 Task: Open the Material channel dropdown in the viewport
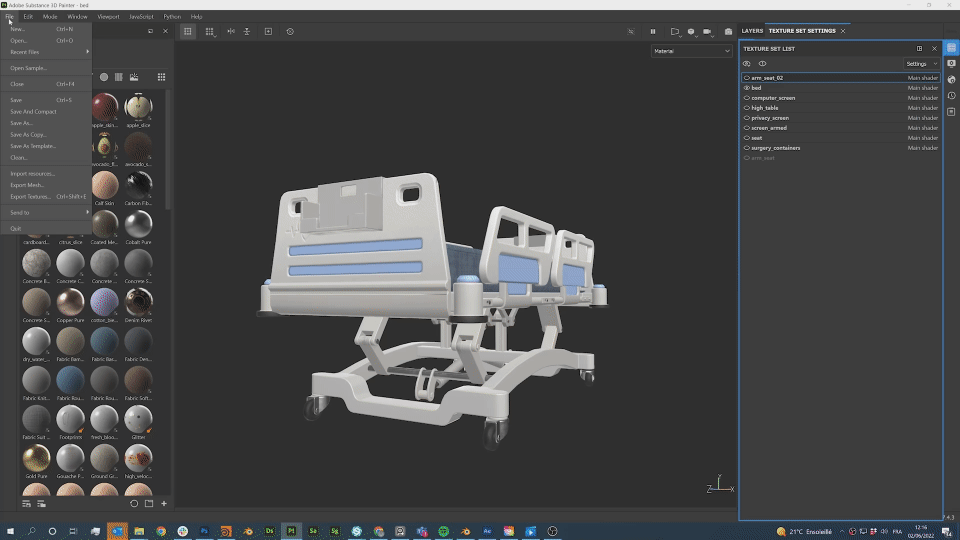[691, 51]
